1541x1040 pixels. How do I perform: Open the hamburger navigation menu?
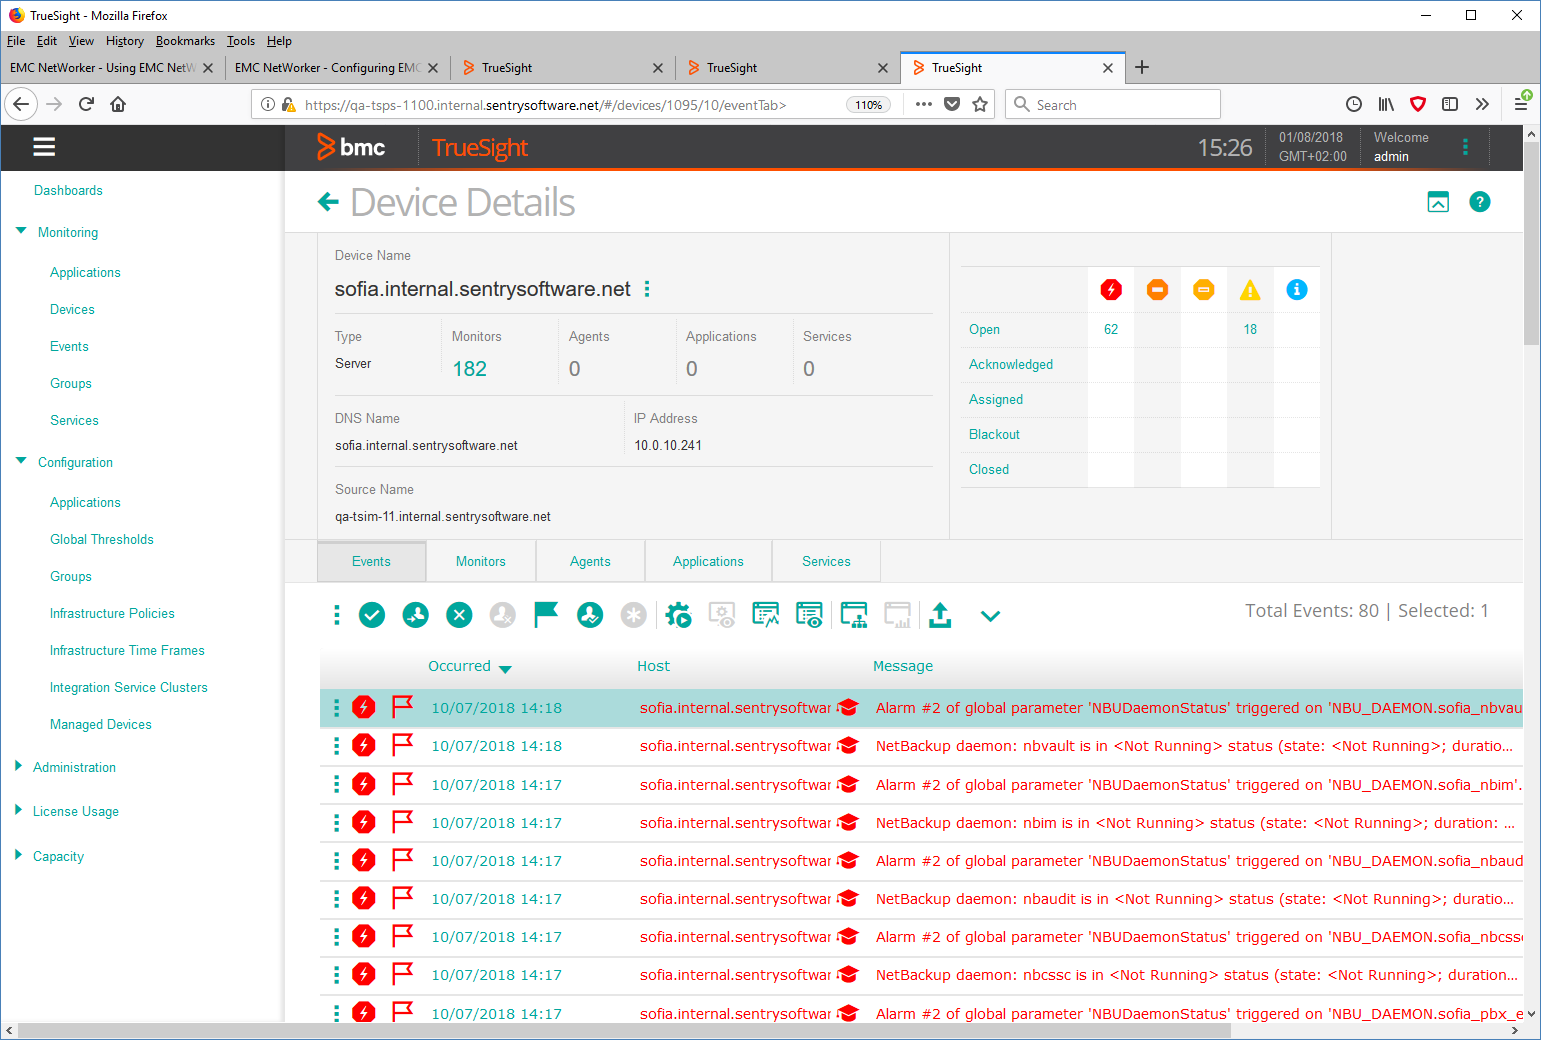tap(44, 146)
